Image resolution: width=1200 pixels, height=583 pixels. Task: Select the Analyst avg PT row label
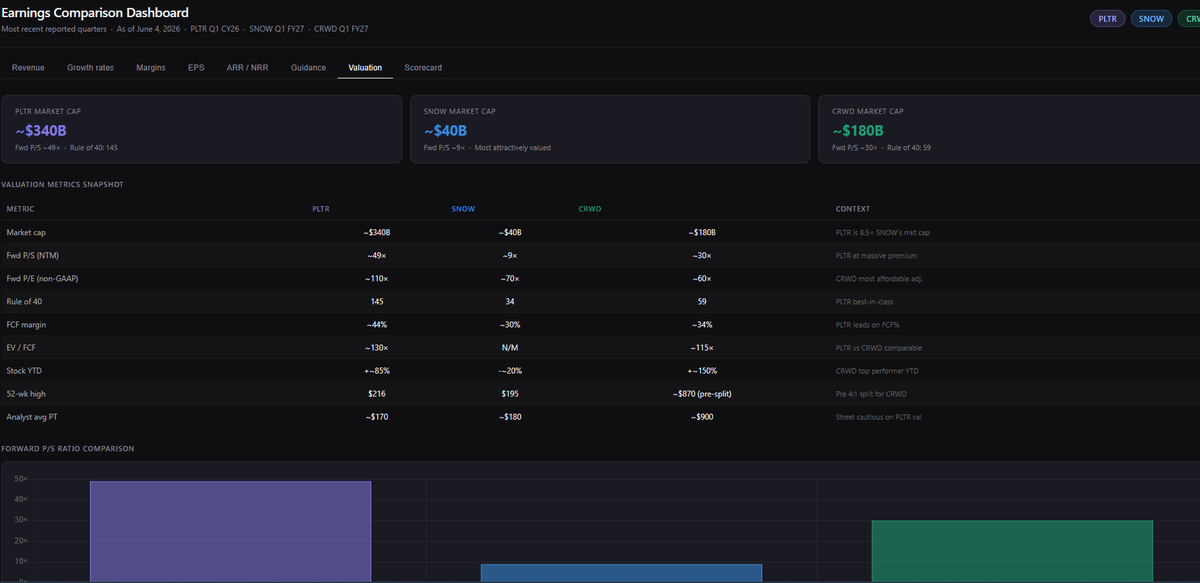tap(30, 416)
